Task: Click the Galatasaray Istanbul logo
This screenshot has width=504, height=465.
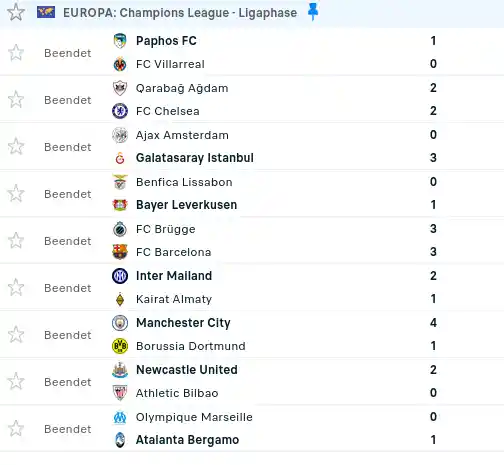Action: coord(120,158)
